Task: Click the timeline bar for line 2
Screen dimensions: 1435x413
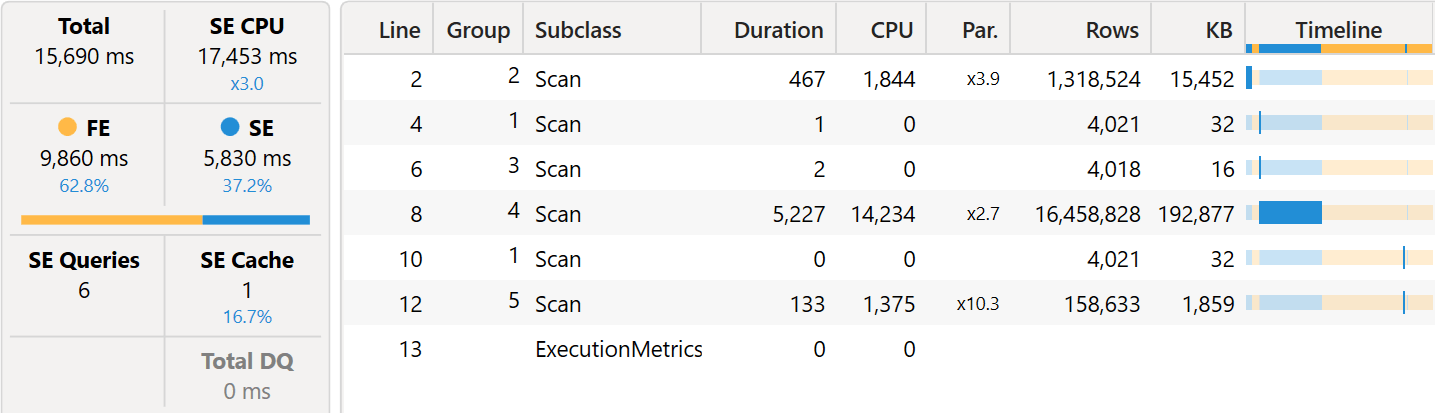Action: [x=1249, y=78]
